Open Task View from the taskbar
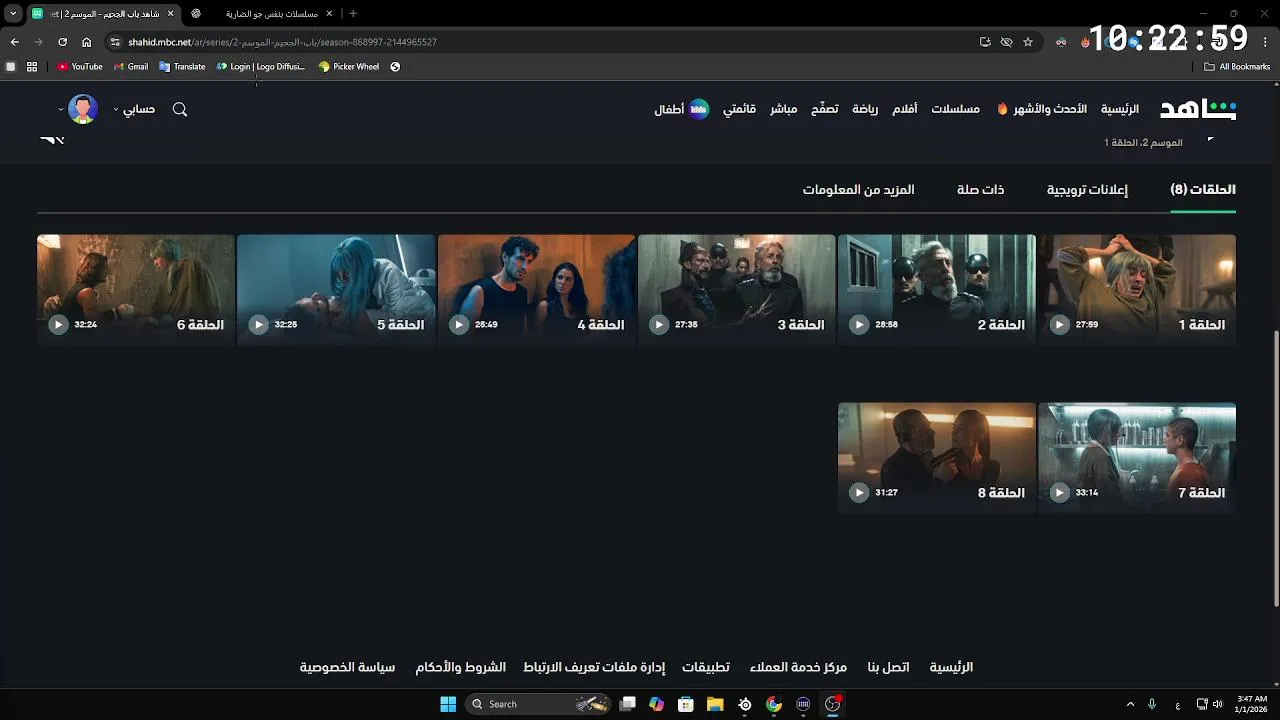Viewport: 1280px width, 720px height. coord(627,704)
